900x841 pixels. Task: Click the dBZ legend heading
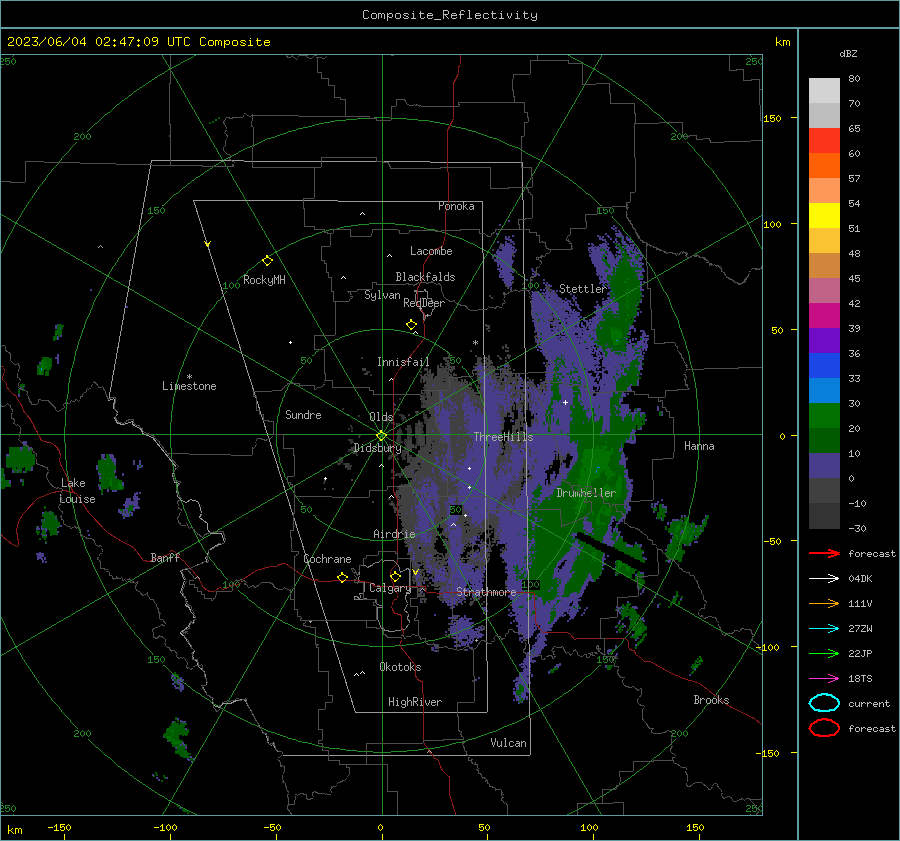(x=848, y=53)
